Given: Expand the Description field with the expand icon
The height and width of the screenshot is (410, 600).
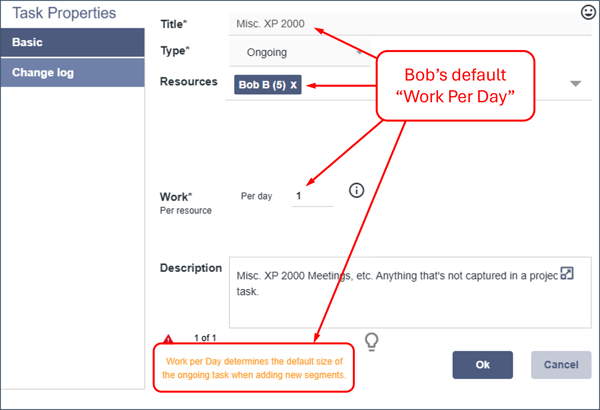Looking at the screenshot, I should 567,273.
